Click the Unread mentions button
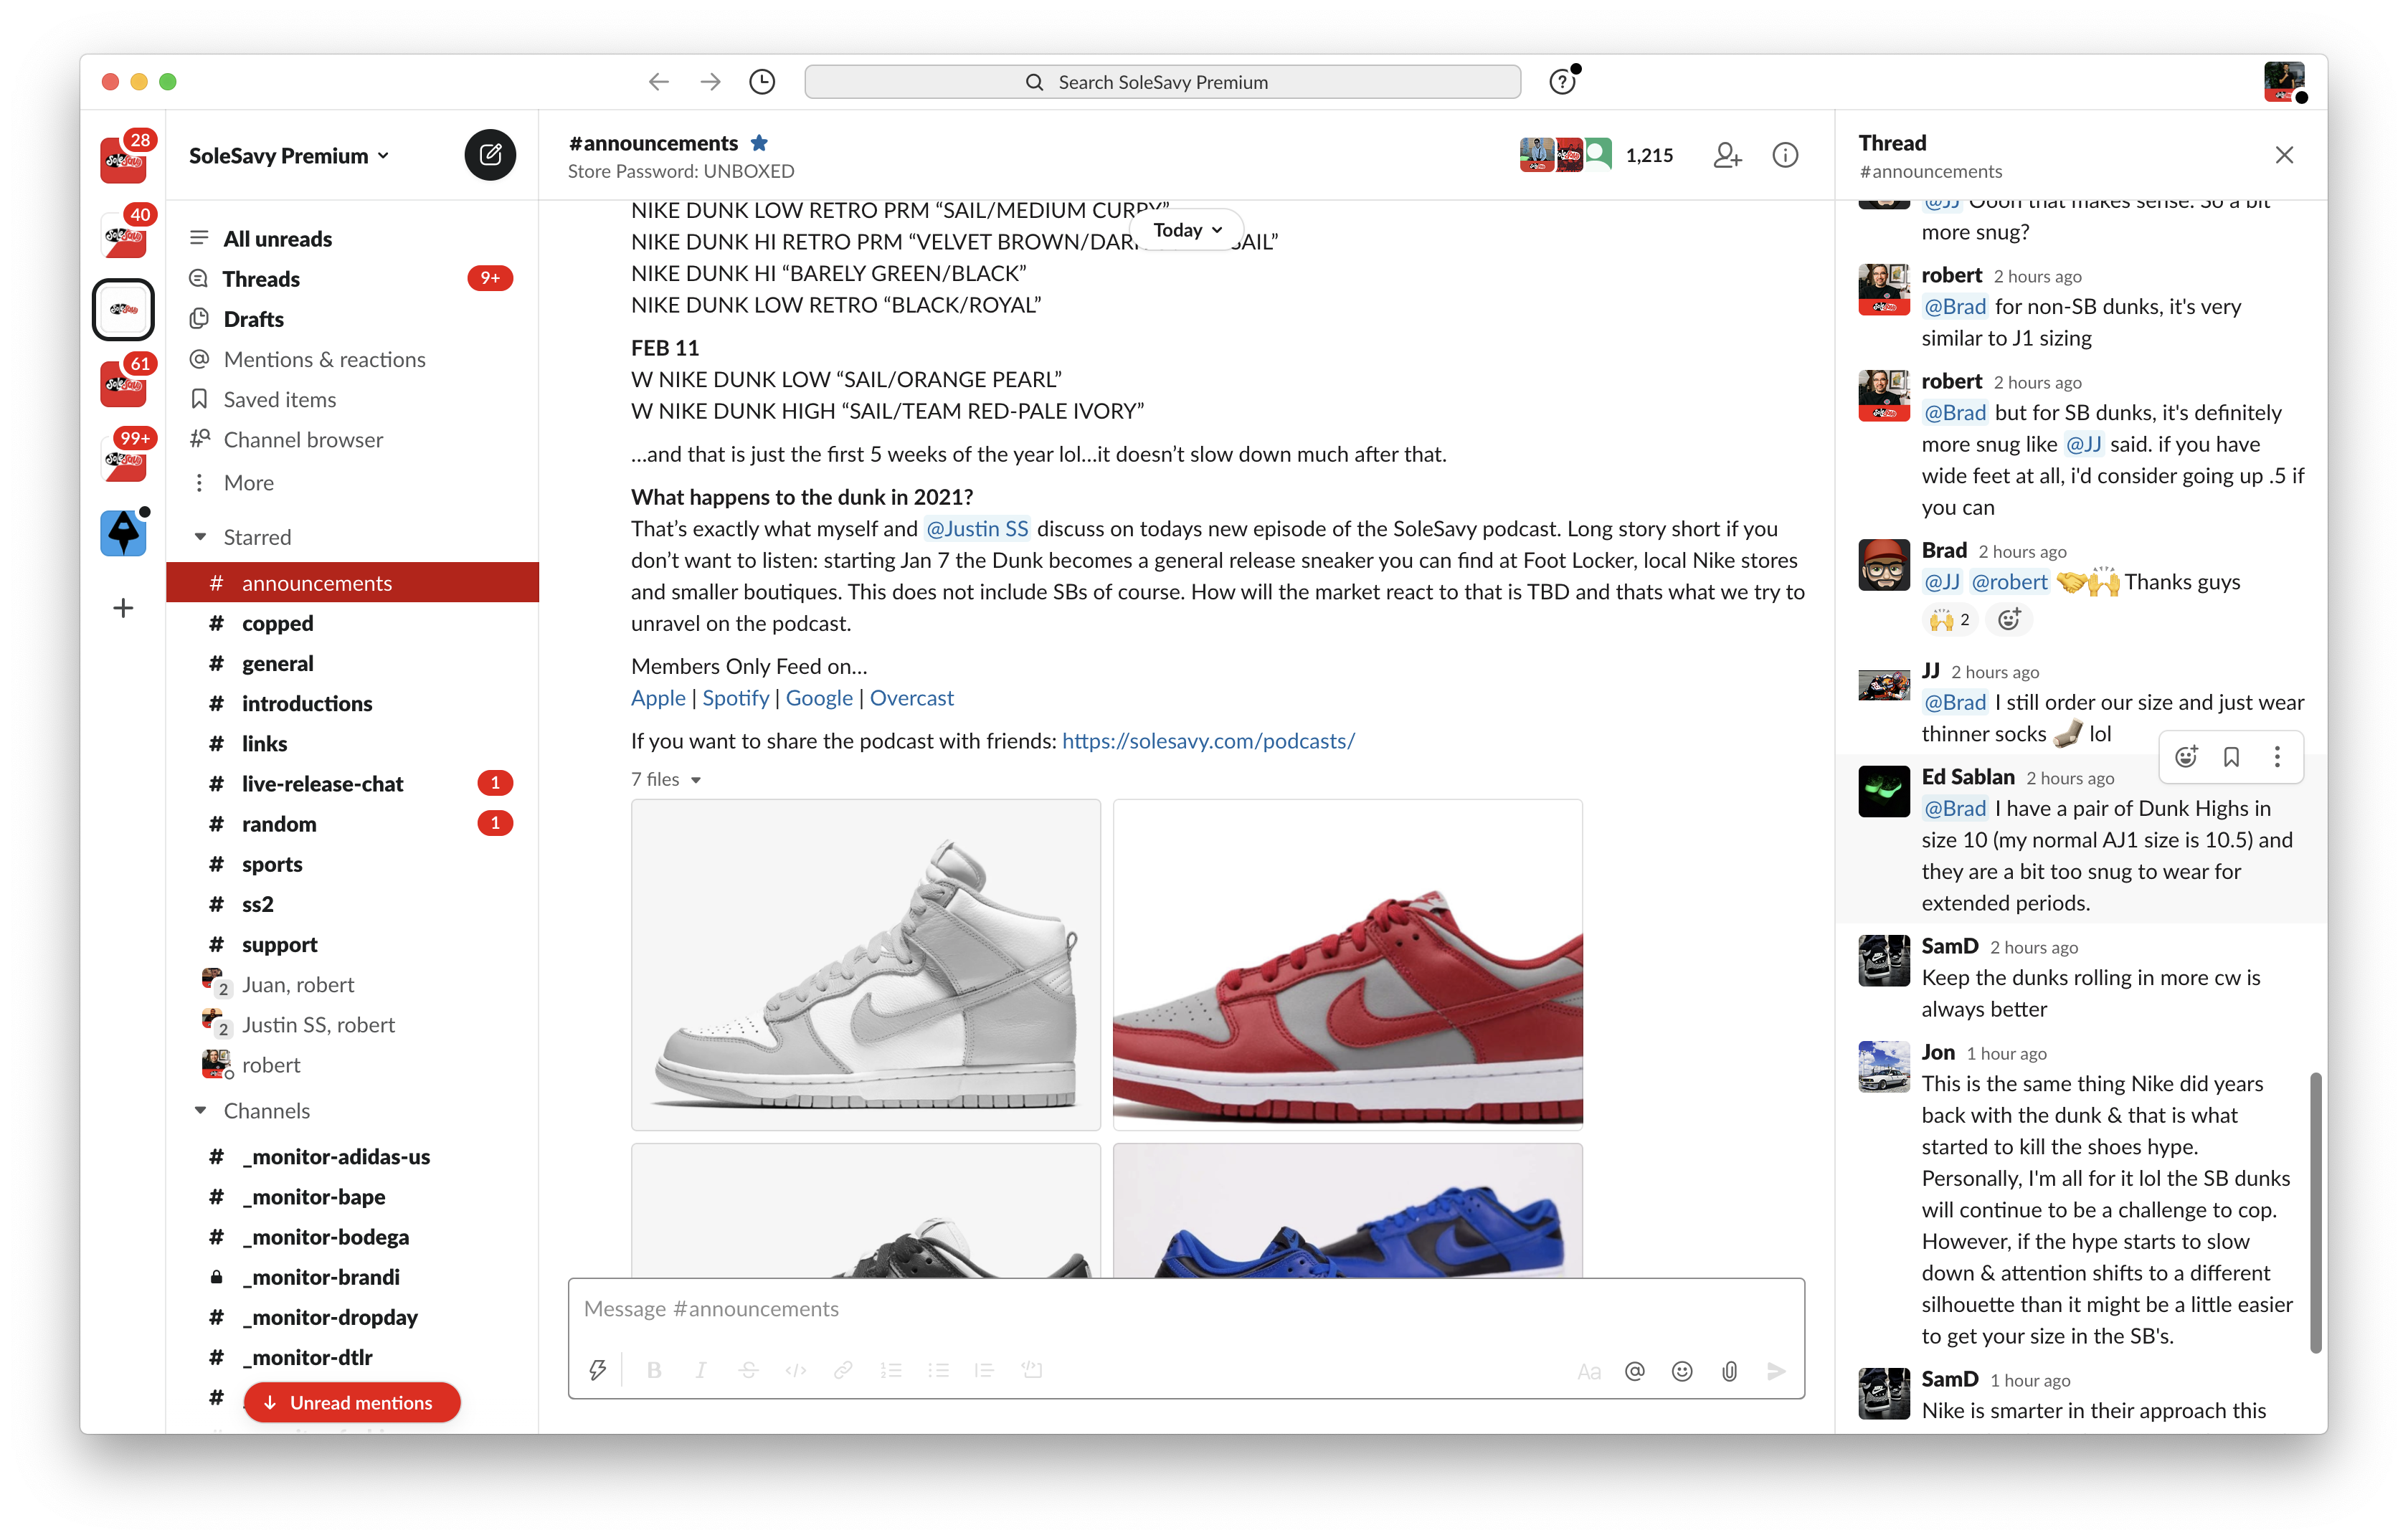2408x1540 pixels. [351, 1402]
